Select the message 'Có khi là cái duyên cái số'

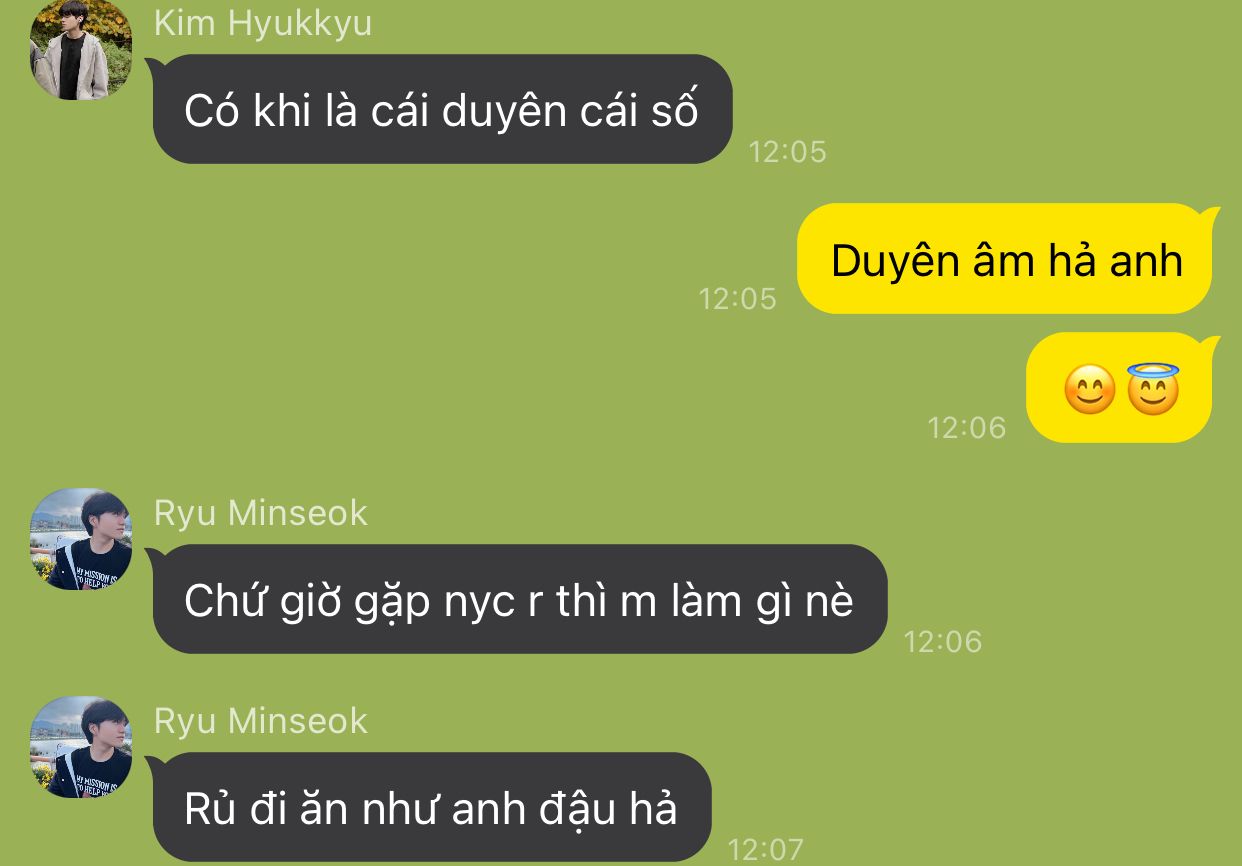coord(442,109)
